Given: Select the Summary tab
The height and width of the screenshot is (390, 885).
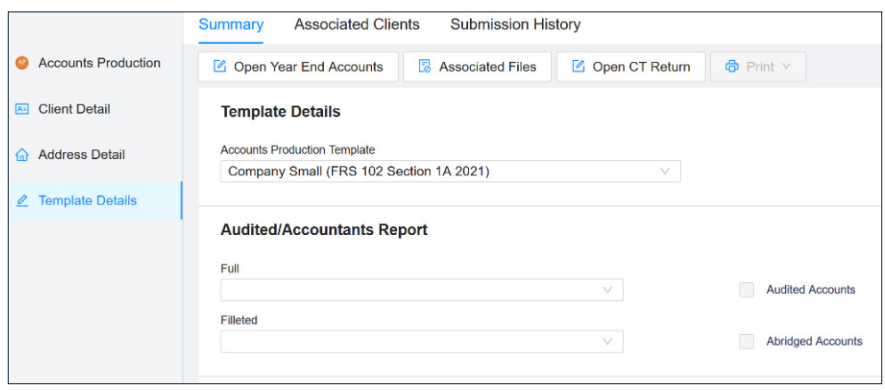Looking at the screenshot, I should 231,25.
